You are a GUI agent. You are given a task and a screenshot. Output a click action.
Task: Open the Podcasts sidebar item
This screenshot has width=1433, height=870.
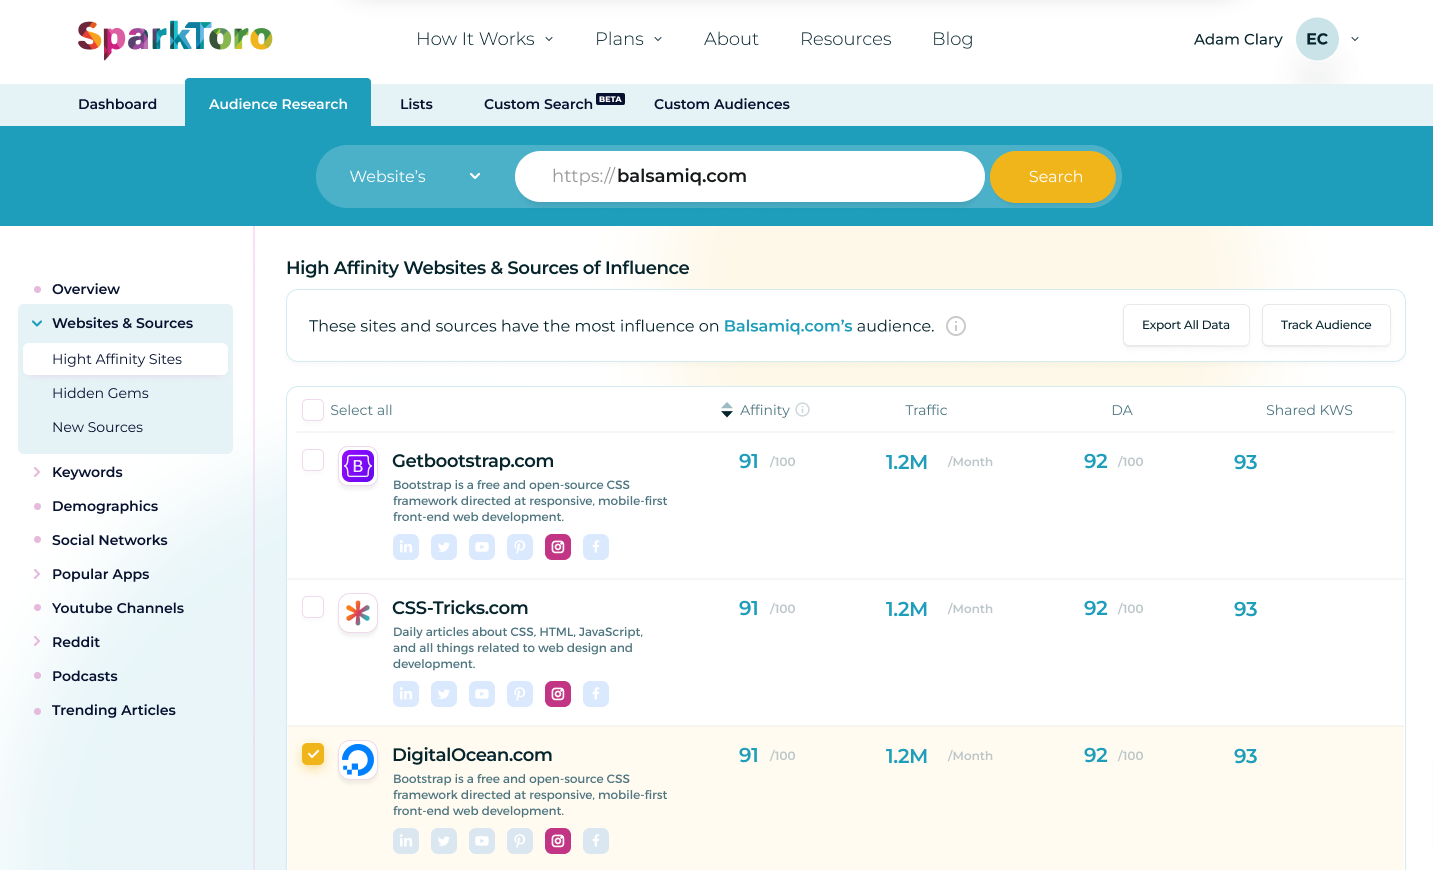click(85, 676)
